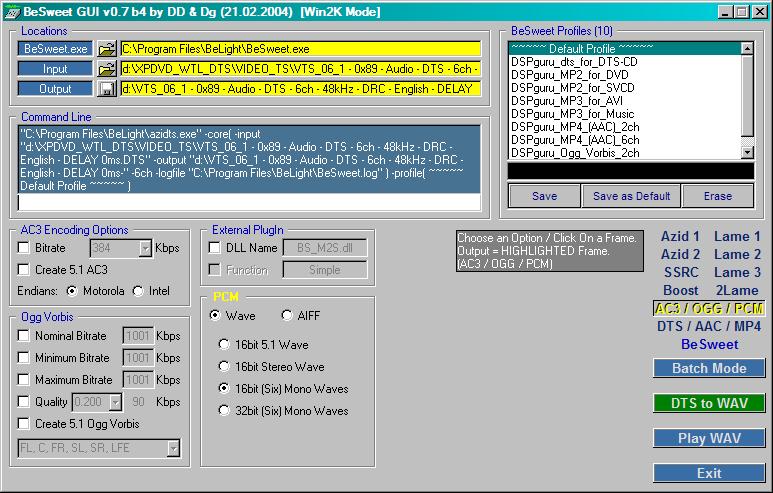
Task: Select DSPguru_dts_for_DTS-CD profile
Action: [625, 62]
